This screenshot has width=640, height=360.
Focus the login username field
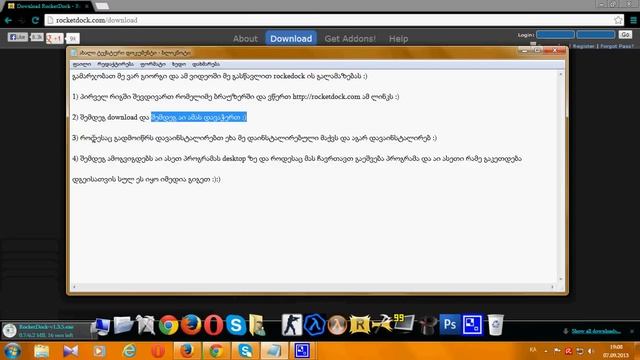[x=555, y=35]
